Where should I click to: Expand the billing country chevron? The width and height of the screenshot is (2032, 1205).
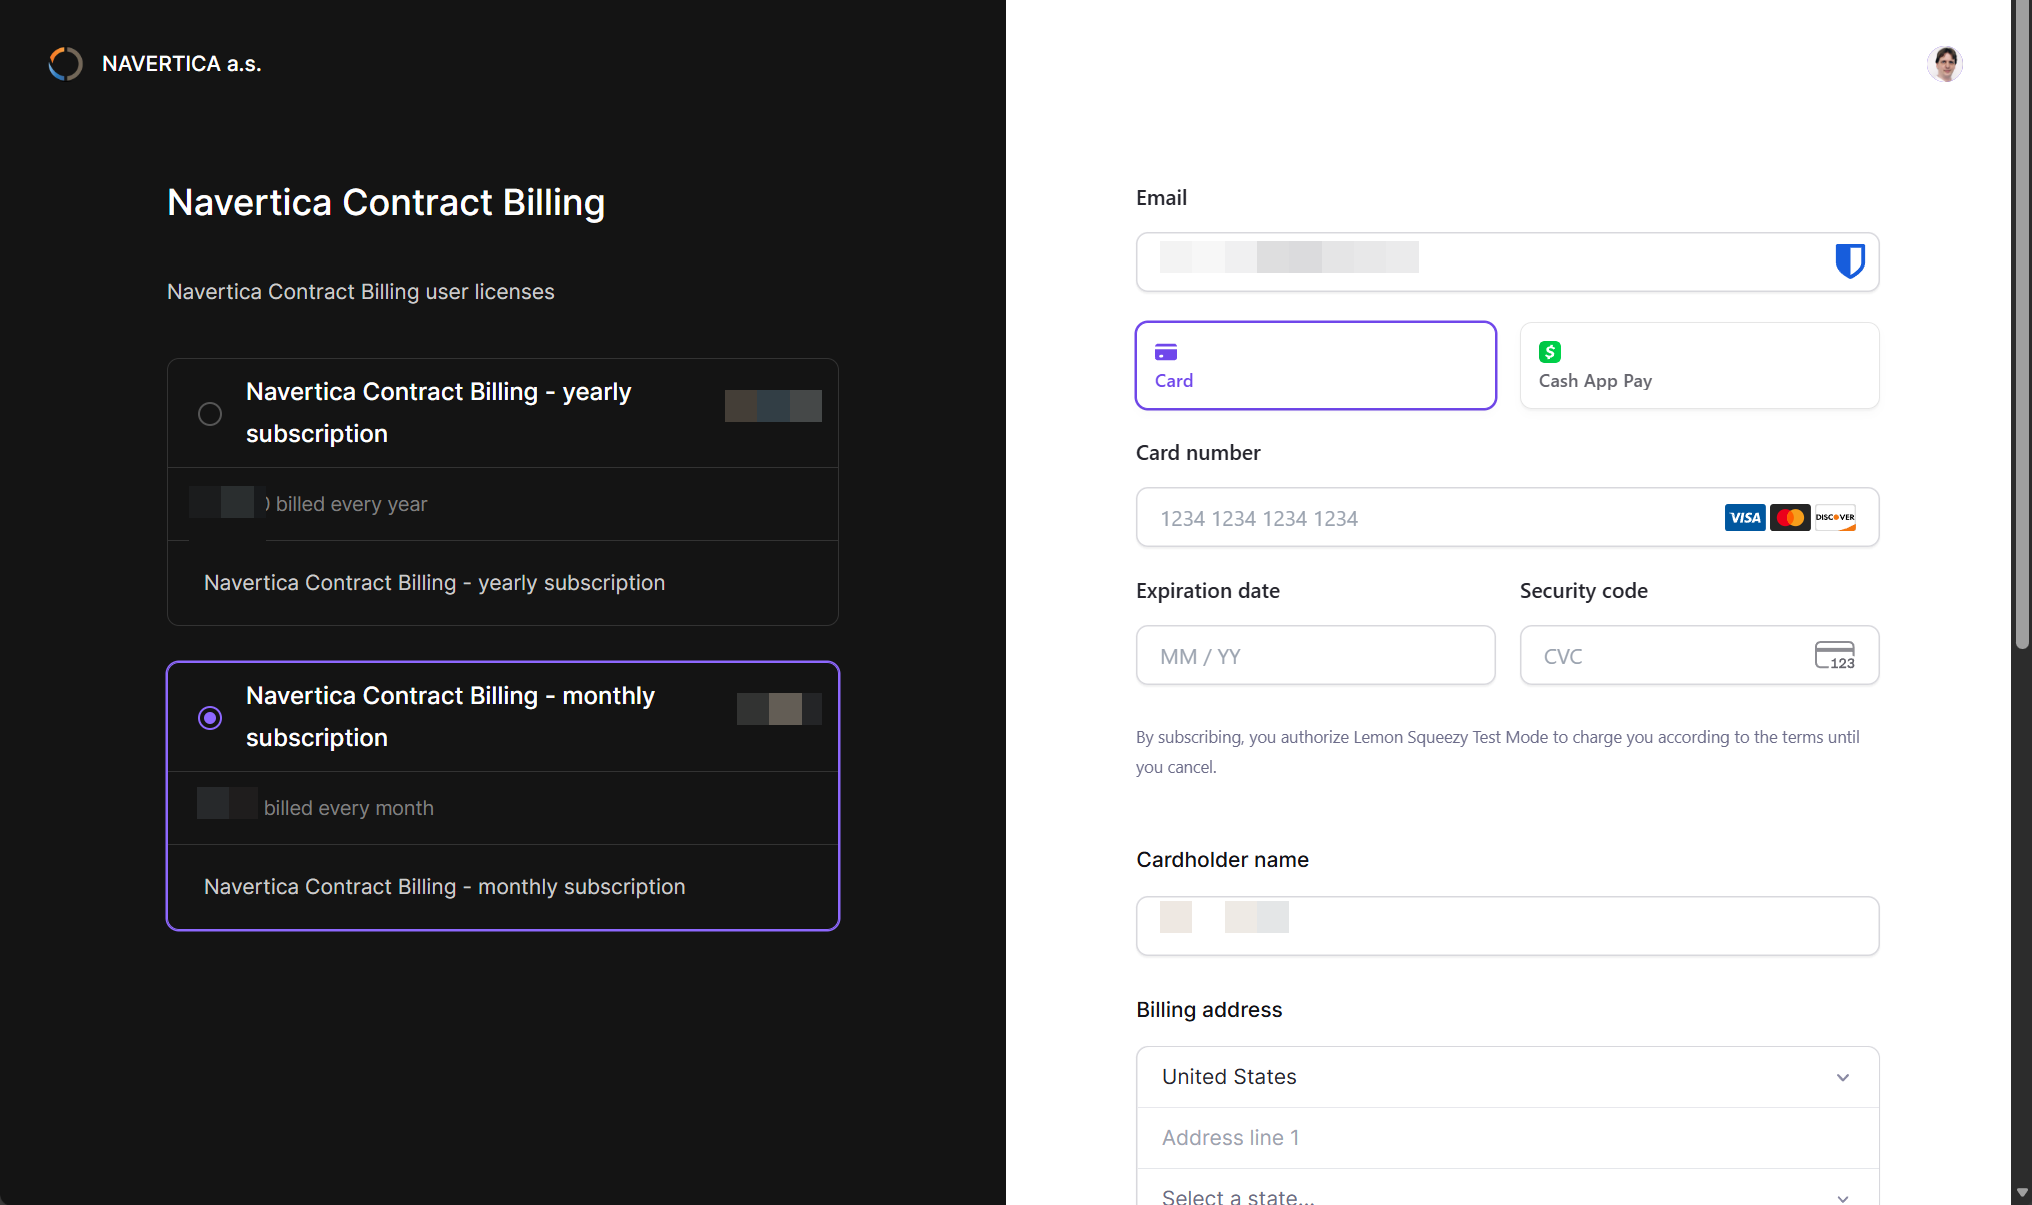tap(1842, 1077)
